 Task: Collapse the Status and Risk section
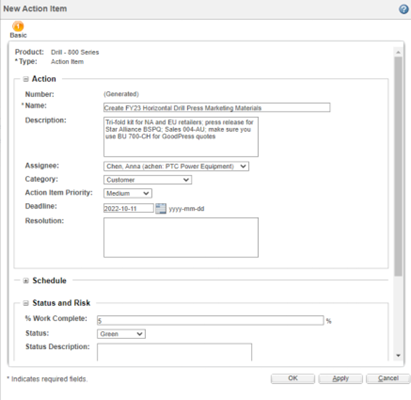pyautogui.click(x=26, y=303)
